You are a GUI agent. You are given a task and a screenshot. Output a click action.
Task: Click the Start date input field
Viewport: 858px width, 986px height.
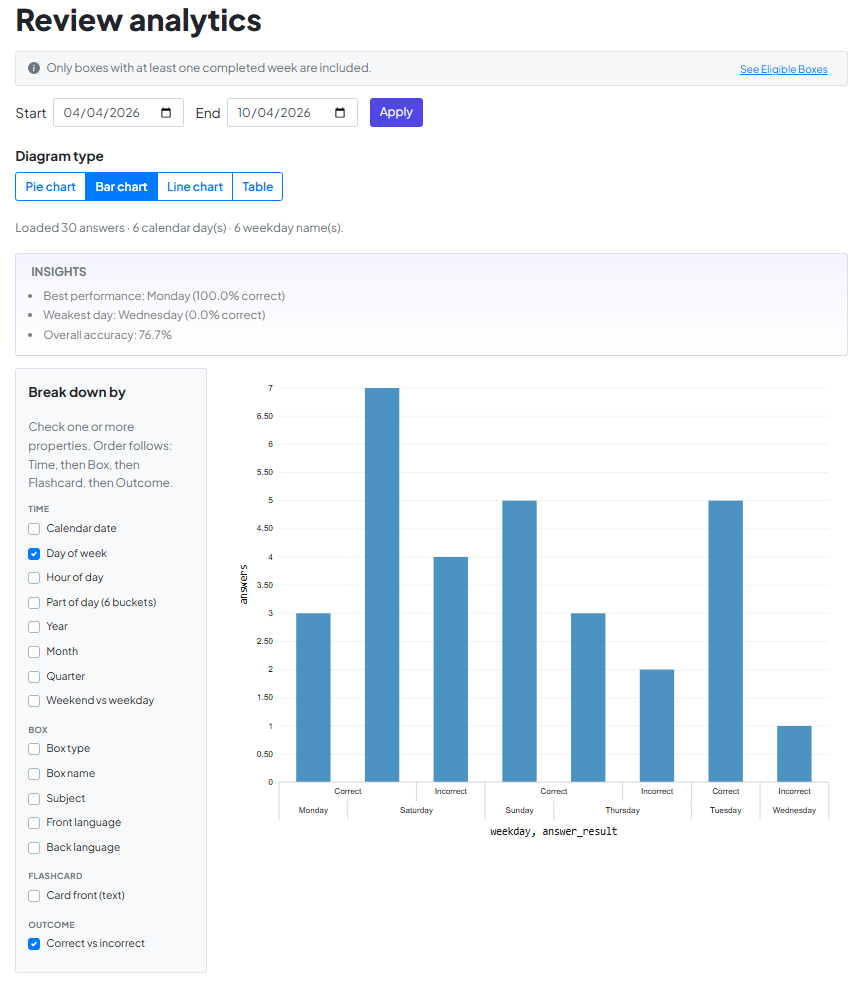point(105,113)
